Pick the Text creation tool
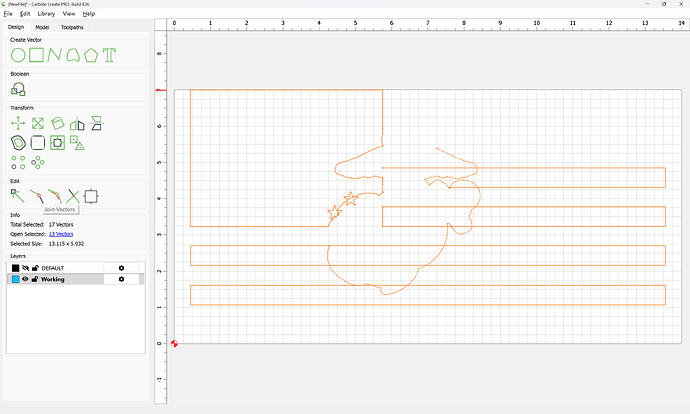 (x=110, y=55)
